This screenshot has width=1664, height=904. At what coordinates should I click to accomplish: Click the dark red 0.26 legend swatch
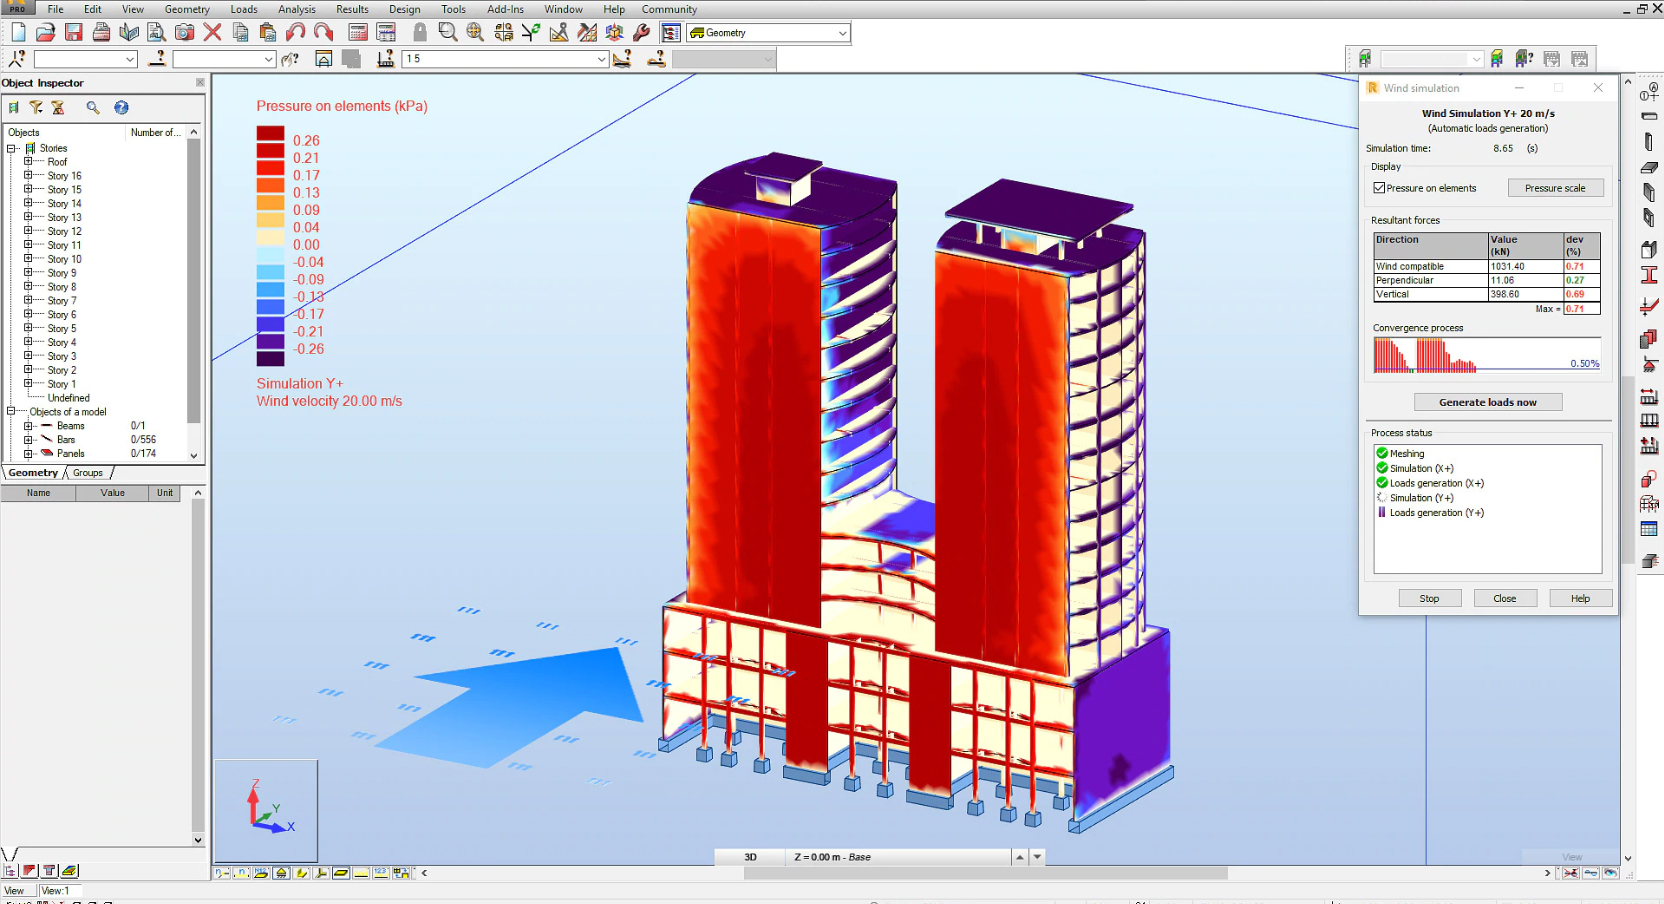(270, 133)
